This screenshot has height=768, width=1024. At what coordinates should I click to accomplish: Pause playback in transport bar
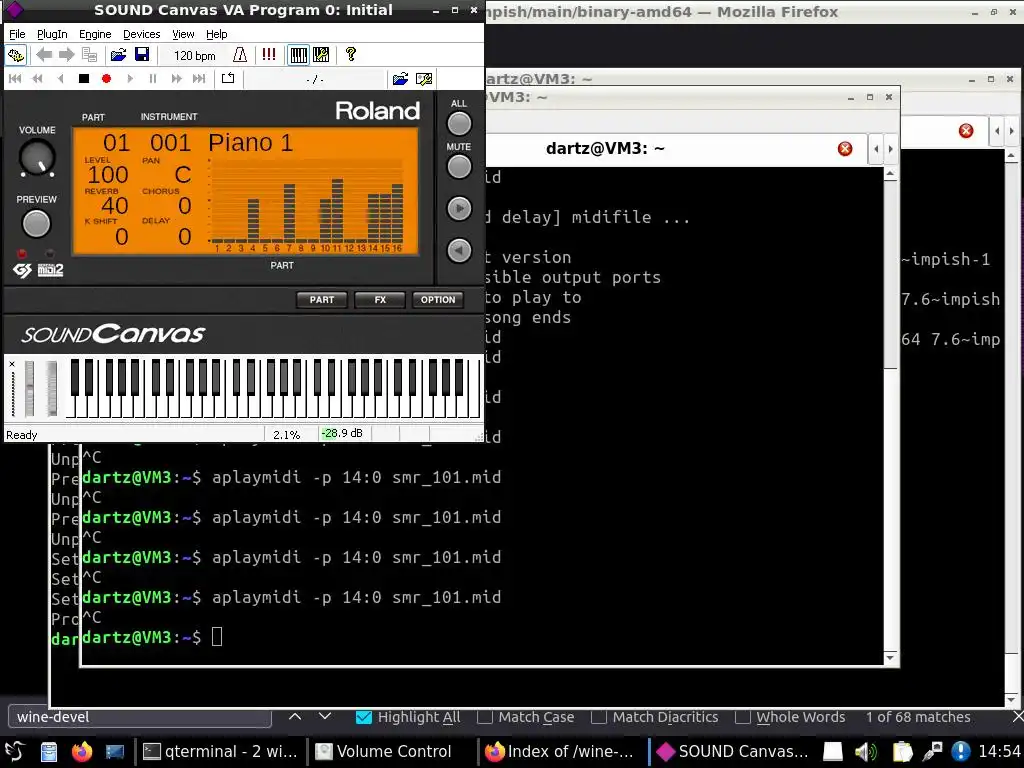[153, 79]
